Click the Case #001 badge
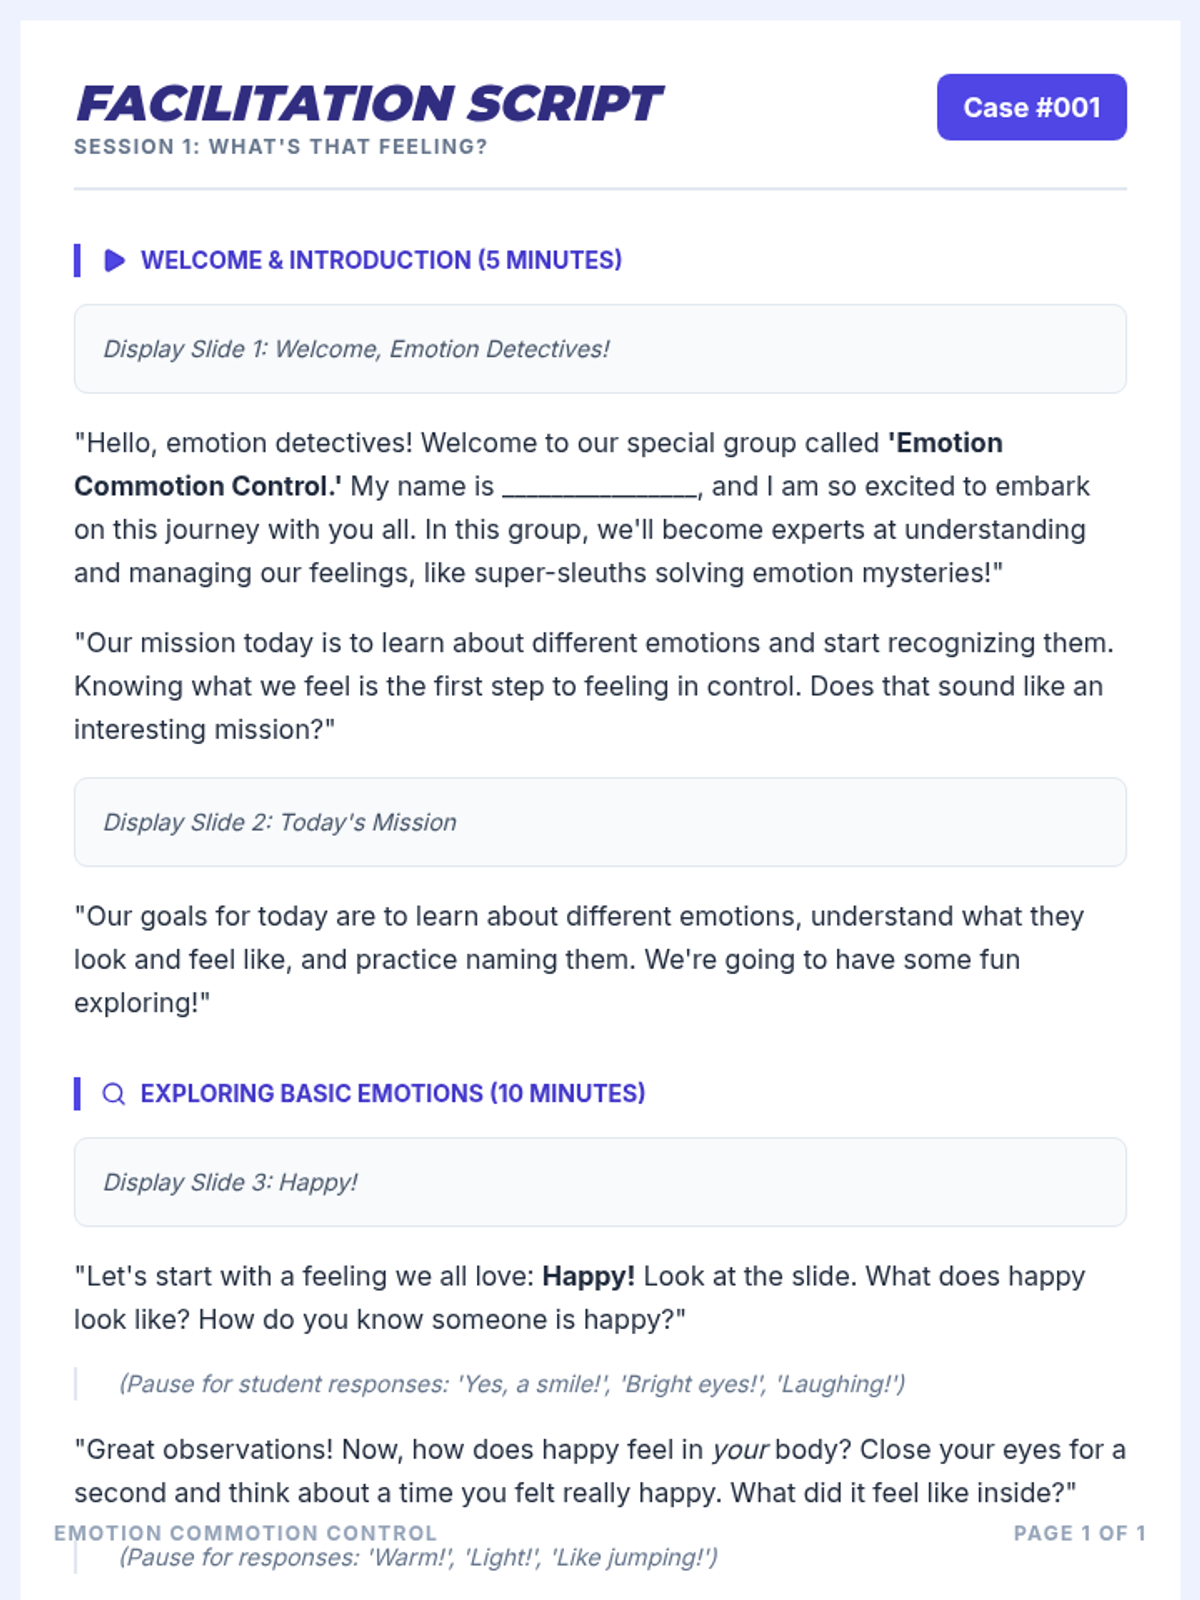 tap(1032, 107)
